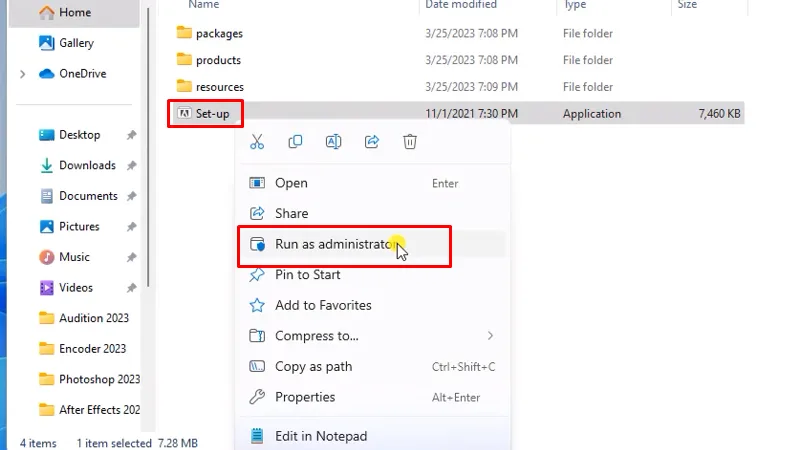
Task: Open the Photoshop 2023 folder in sidebar
Action: pos(88,380)
